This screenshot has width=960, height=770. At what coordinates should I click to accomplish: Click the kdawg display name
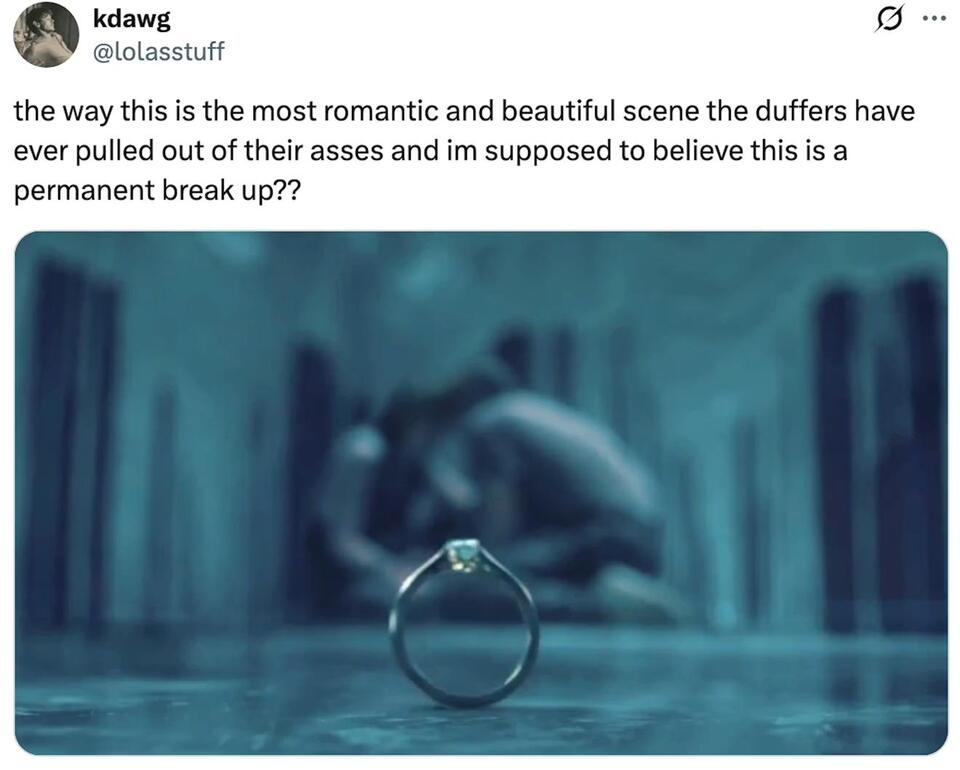click(x=132, y=19)
